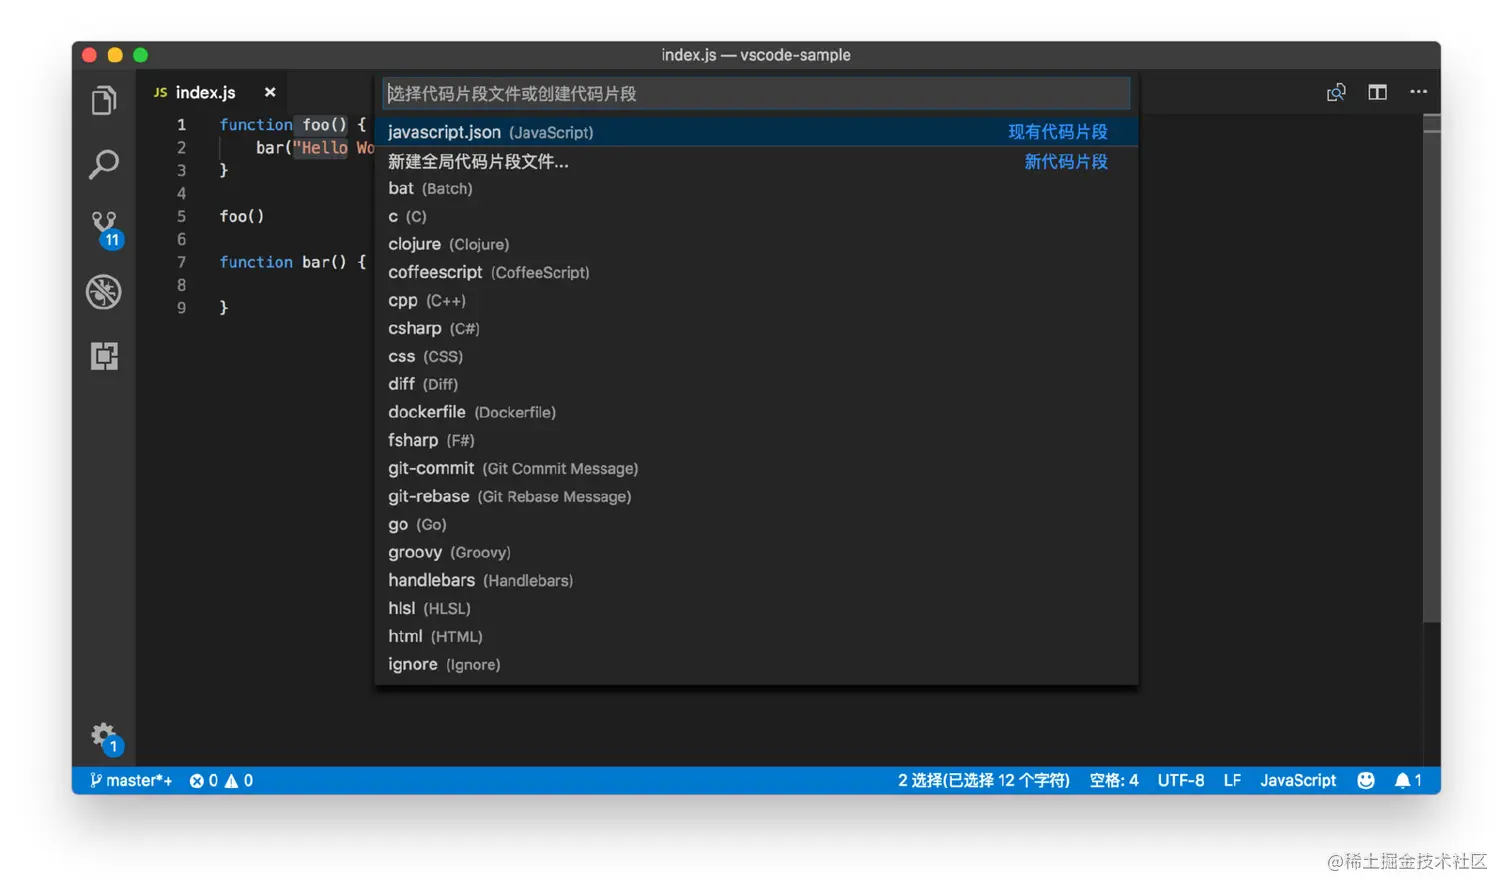Select the html (HTML) entry

756,636
